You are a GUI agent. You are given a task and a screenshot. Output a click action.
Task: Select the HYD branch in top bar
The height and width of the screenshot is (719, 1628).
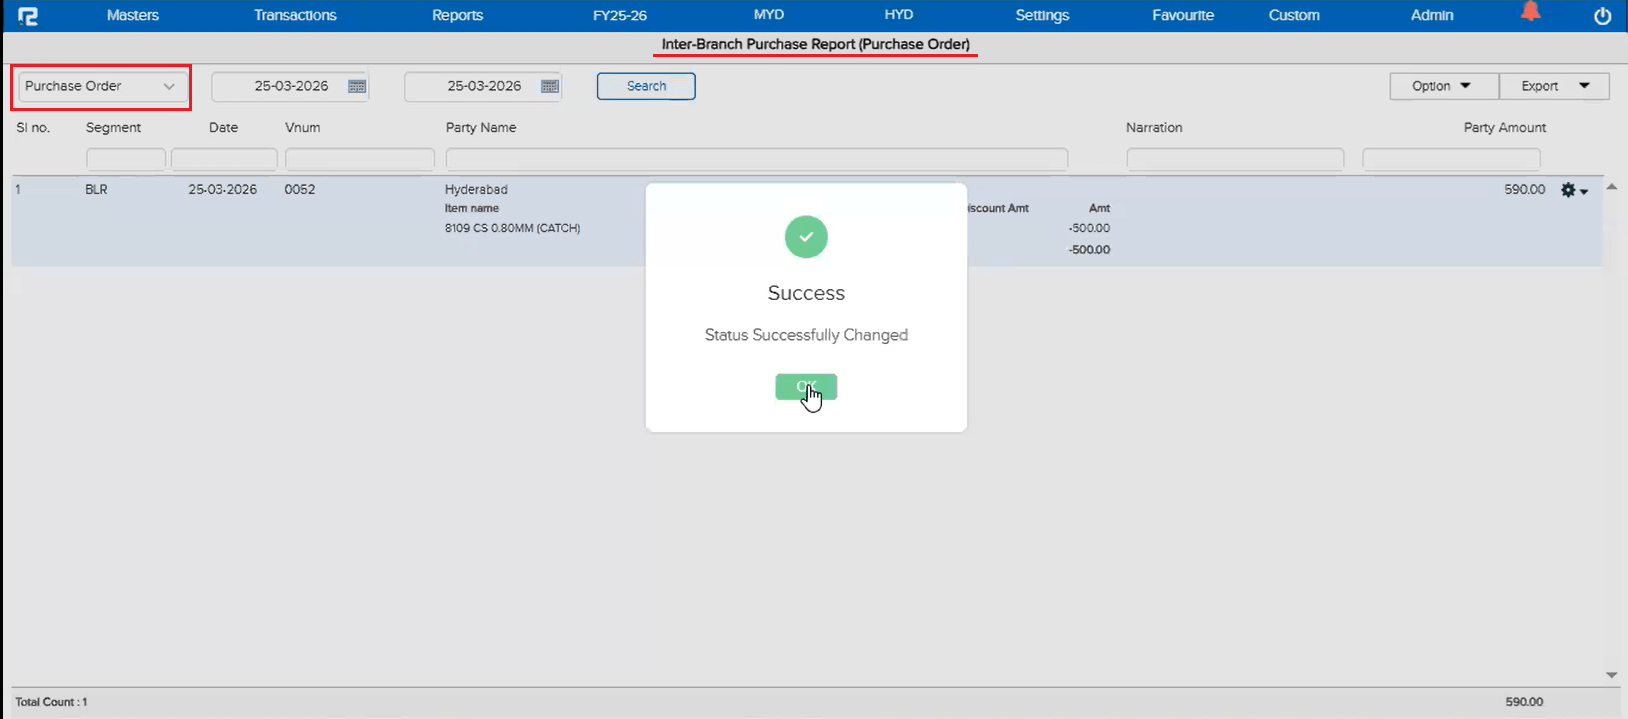click(x=898, y=15)
